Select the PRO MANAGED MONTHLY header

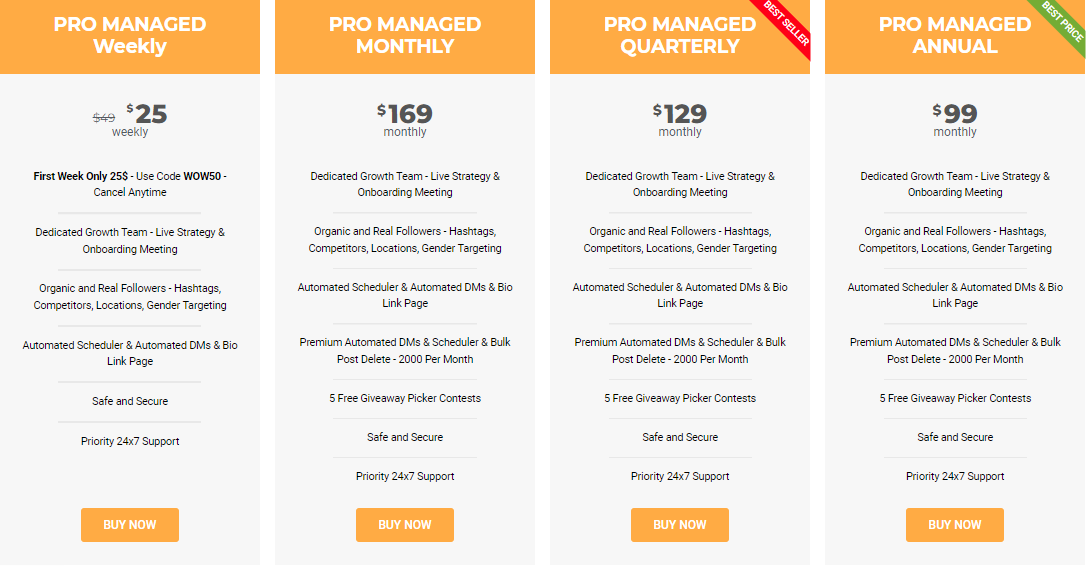[405, 36]
